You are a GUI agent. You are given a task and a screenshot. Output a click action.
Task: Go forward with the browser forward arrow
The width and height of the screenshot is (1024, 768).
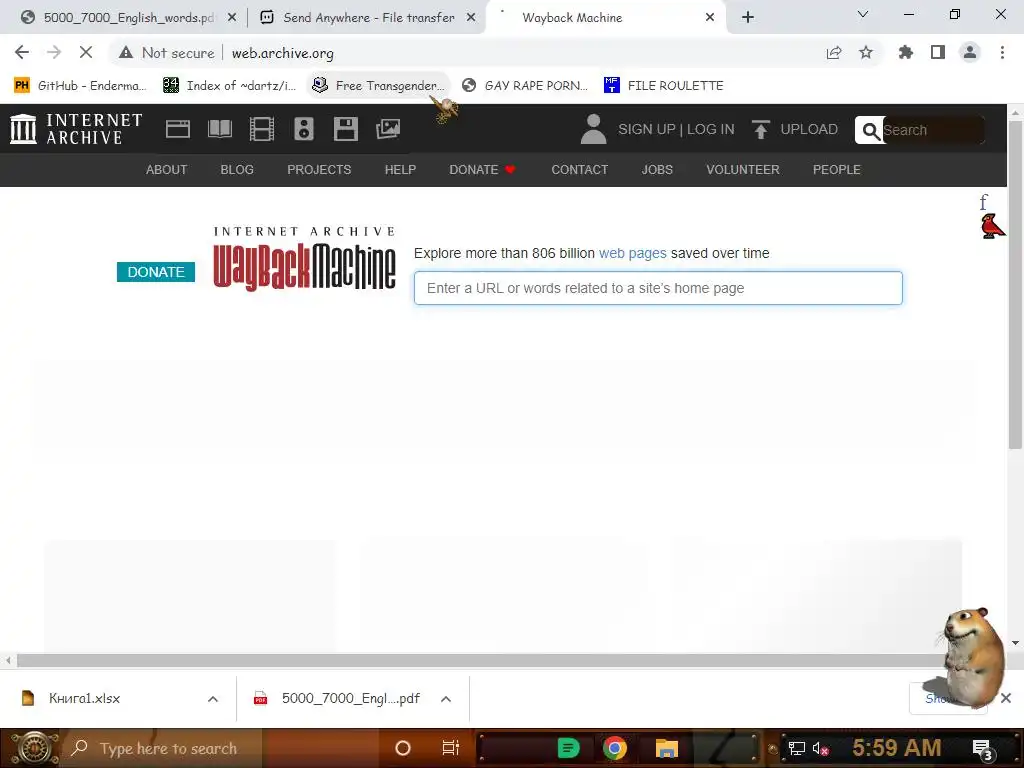pyautogui.click(x=54, y=52)
